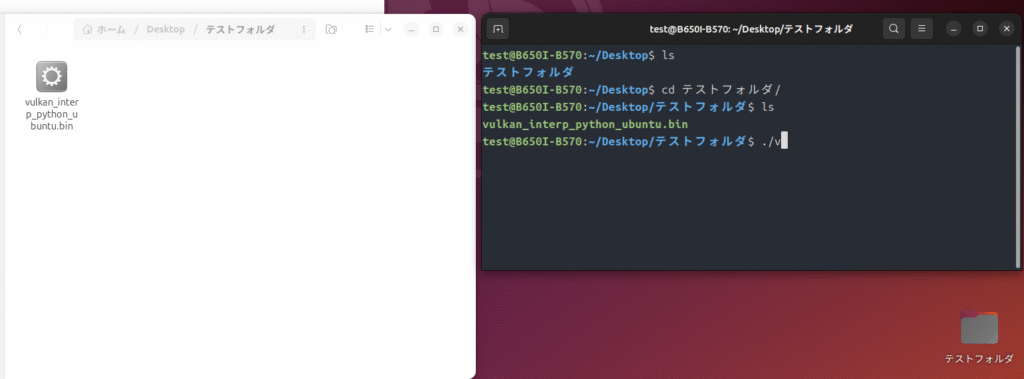The height and width of the screenshot is (379, 1024).
Task: Switch to list view in file manager
Action: pos(370,29)
